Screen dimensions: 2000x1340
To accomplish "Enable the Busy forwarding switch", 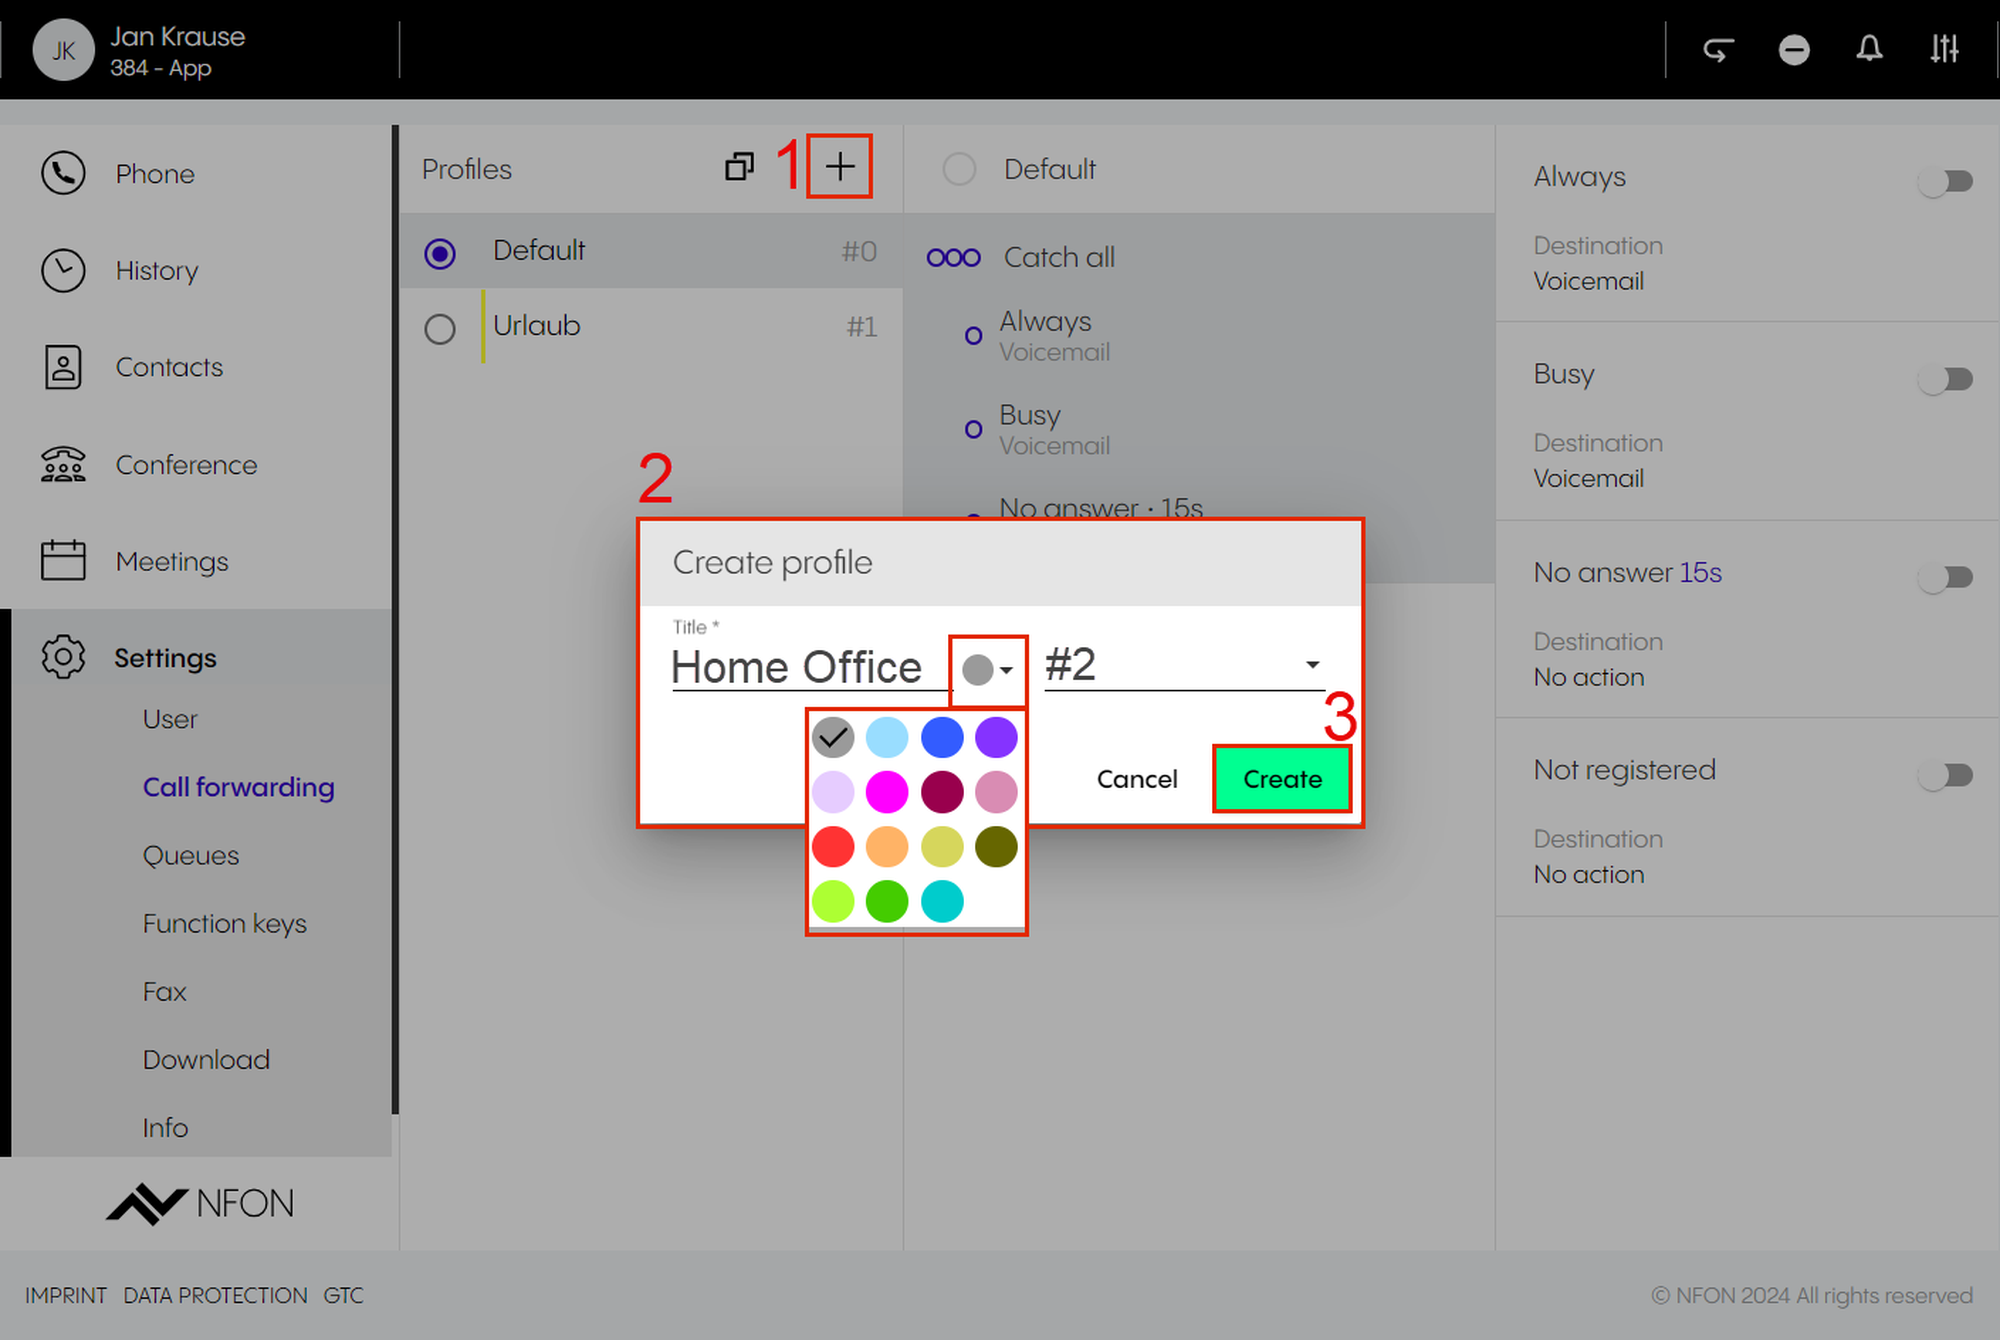I will click(x=1945, y=379).
